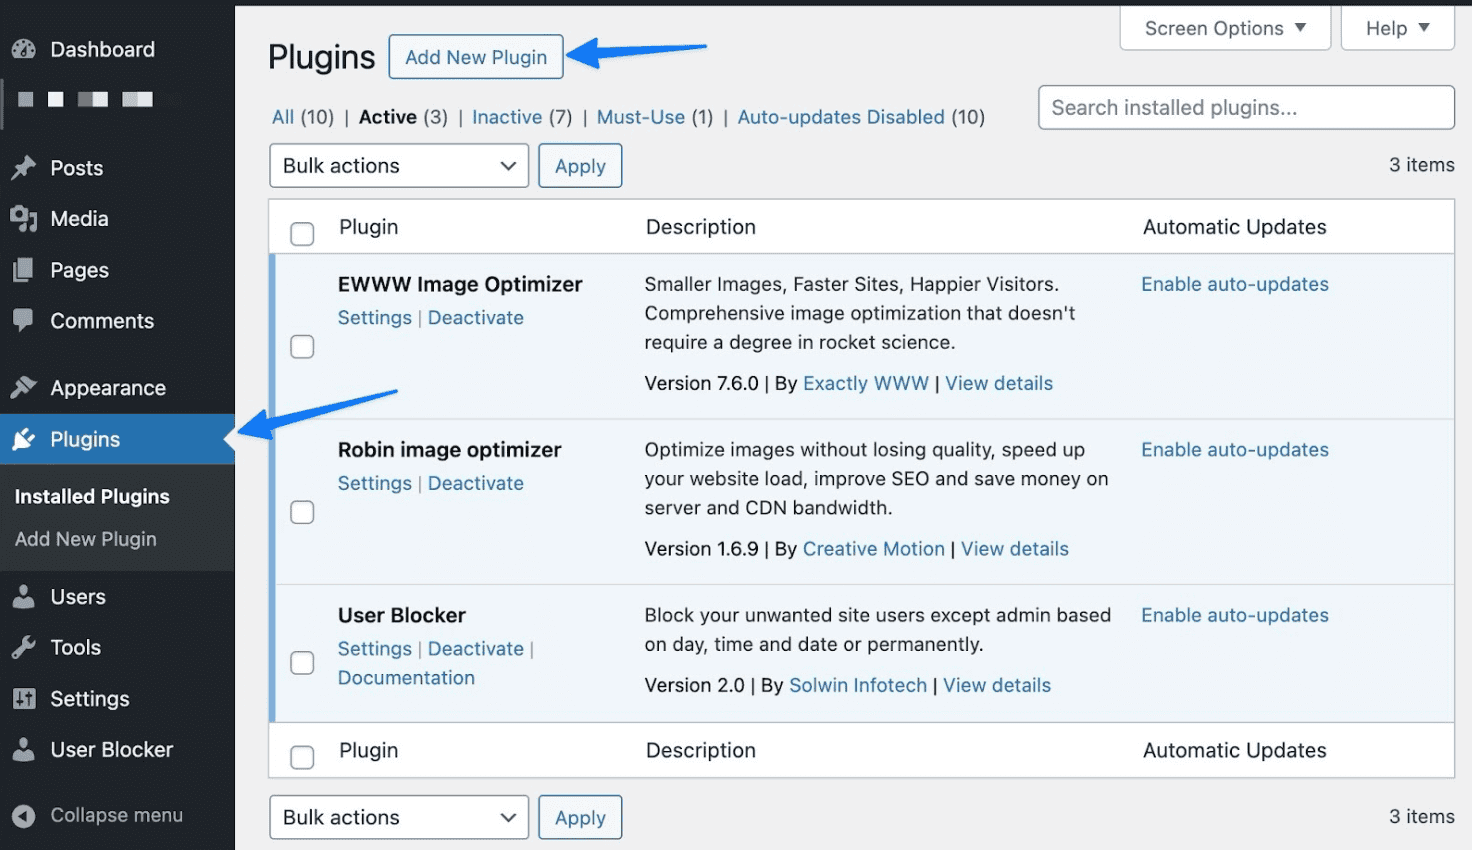Switch to the Inactive plugins tab

pyautogui.click(x=507, y=117)
